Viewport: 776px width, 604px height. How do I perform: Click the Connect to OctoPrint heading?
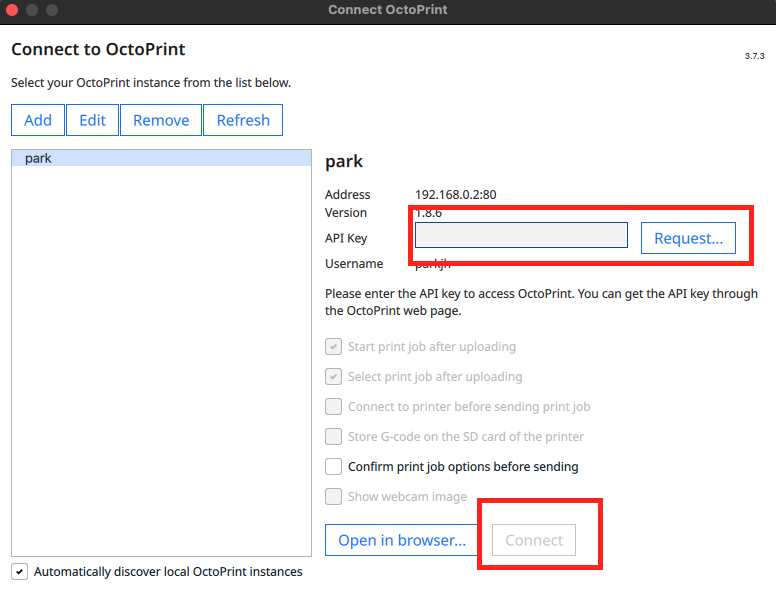click(x=98, y=49)
